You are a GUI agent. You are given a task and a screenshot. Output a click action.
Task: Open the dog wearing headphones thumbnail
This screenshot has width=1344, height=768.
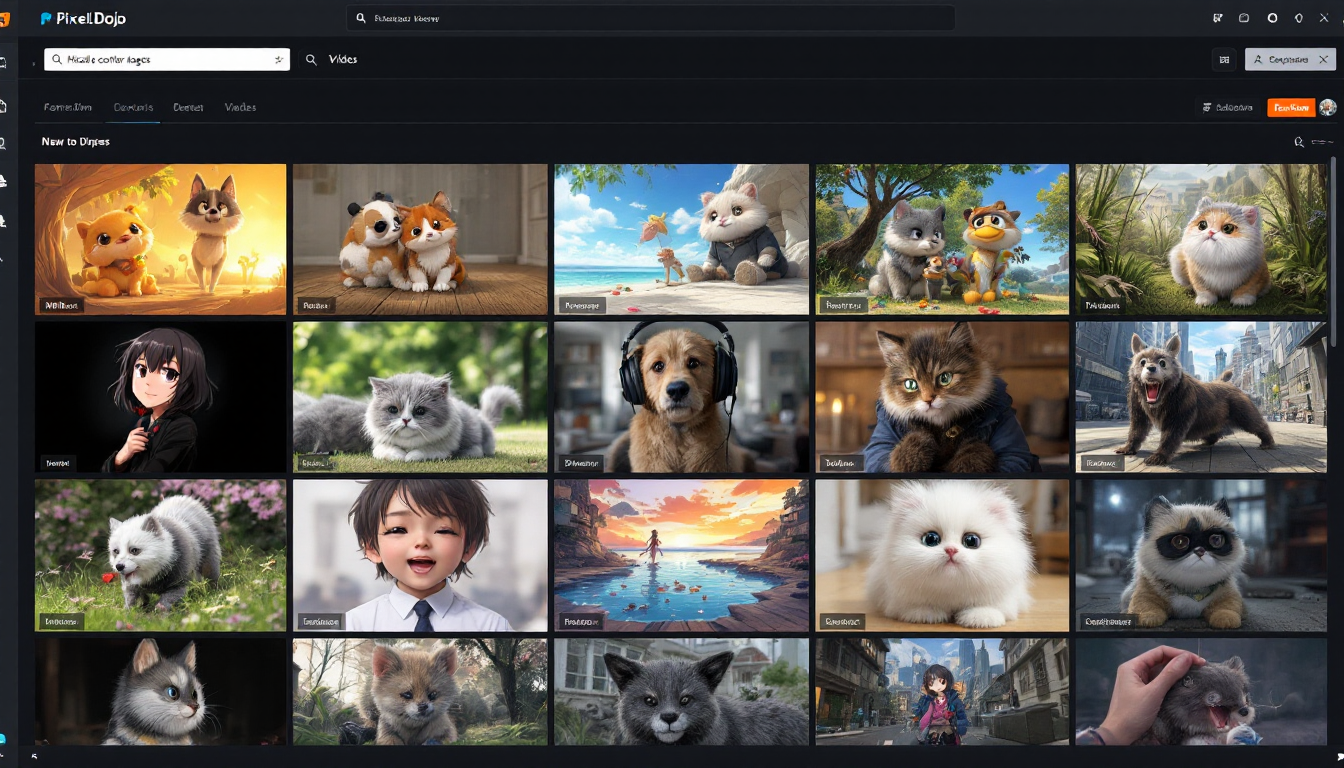681,396
